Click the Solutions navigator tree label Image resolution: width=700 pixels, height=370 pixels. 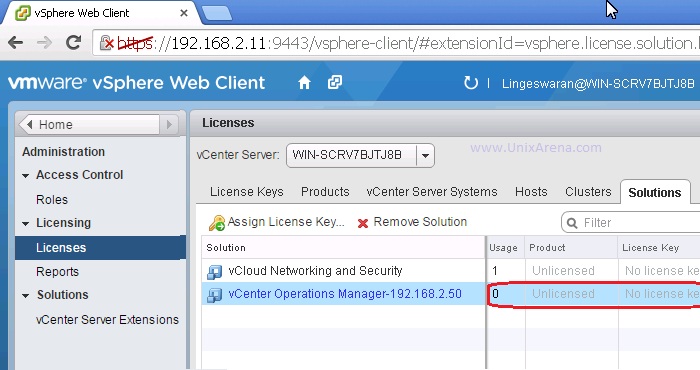click(x=62, y=295)
